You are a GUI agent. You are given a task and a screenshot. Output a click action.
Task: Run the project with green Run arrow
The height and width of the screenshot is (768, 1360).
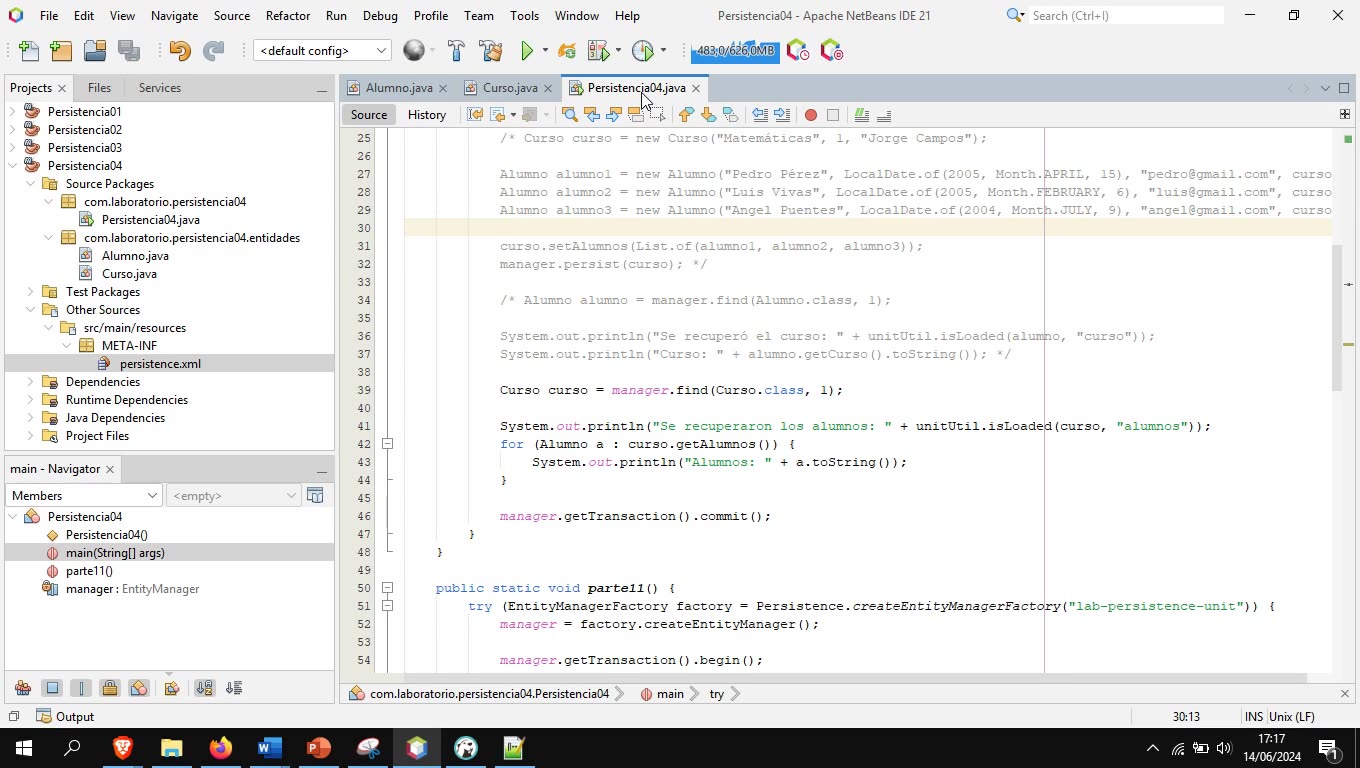(528, 50)
